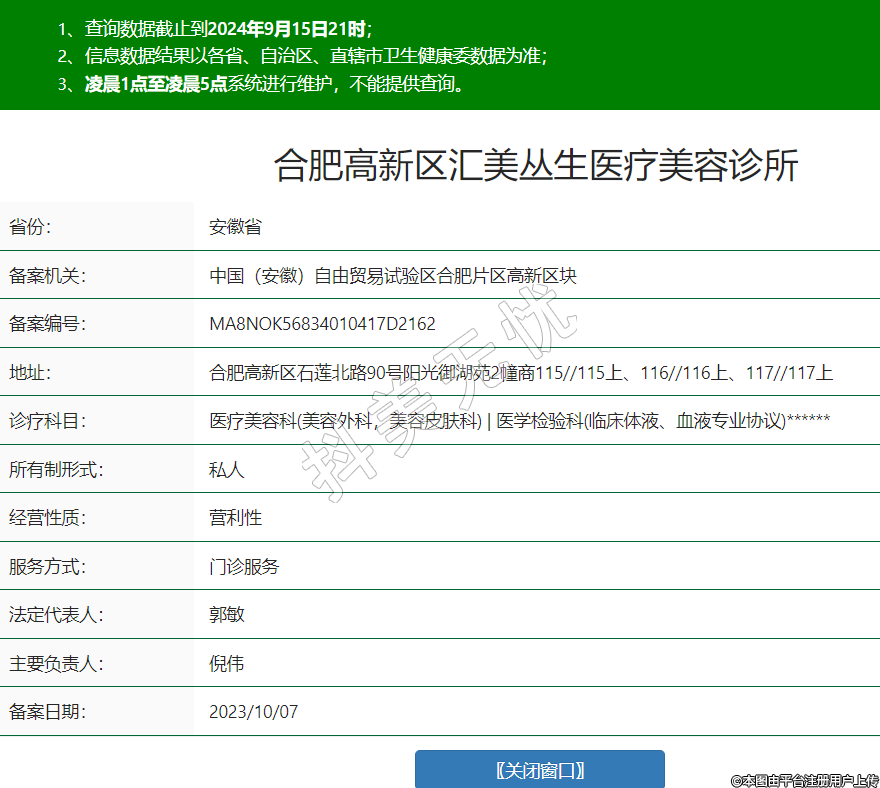Select the business nature value 营利性
The image size is (880, 788).
(x=235, y=518)
